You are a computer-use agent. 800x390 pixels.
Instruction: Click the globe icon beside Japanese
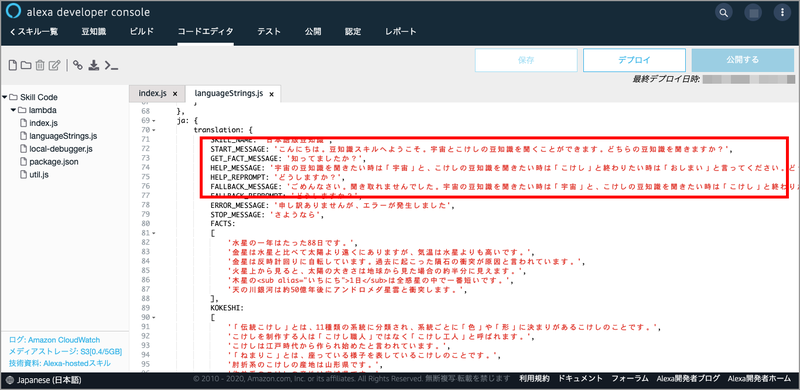click(11, 380)
